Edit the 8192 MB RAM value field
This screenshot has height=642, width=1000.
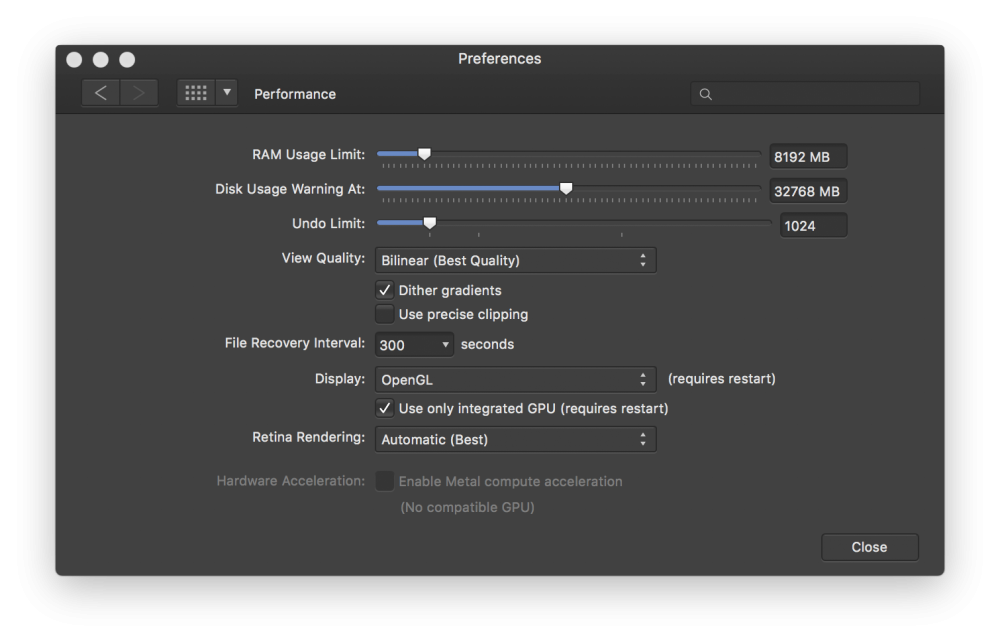808,157
